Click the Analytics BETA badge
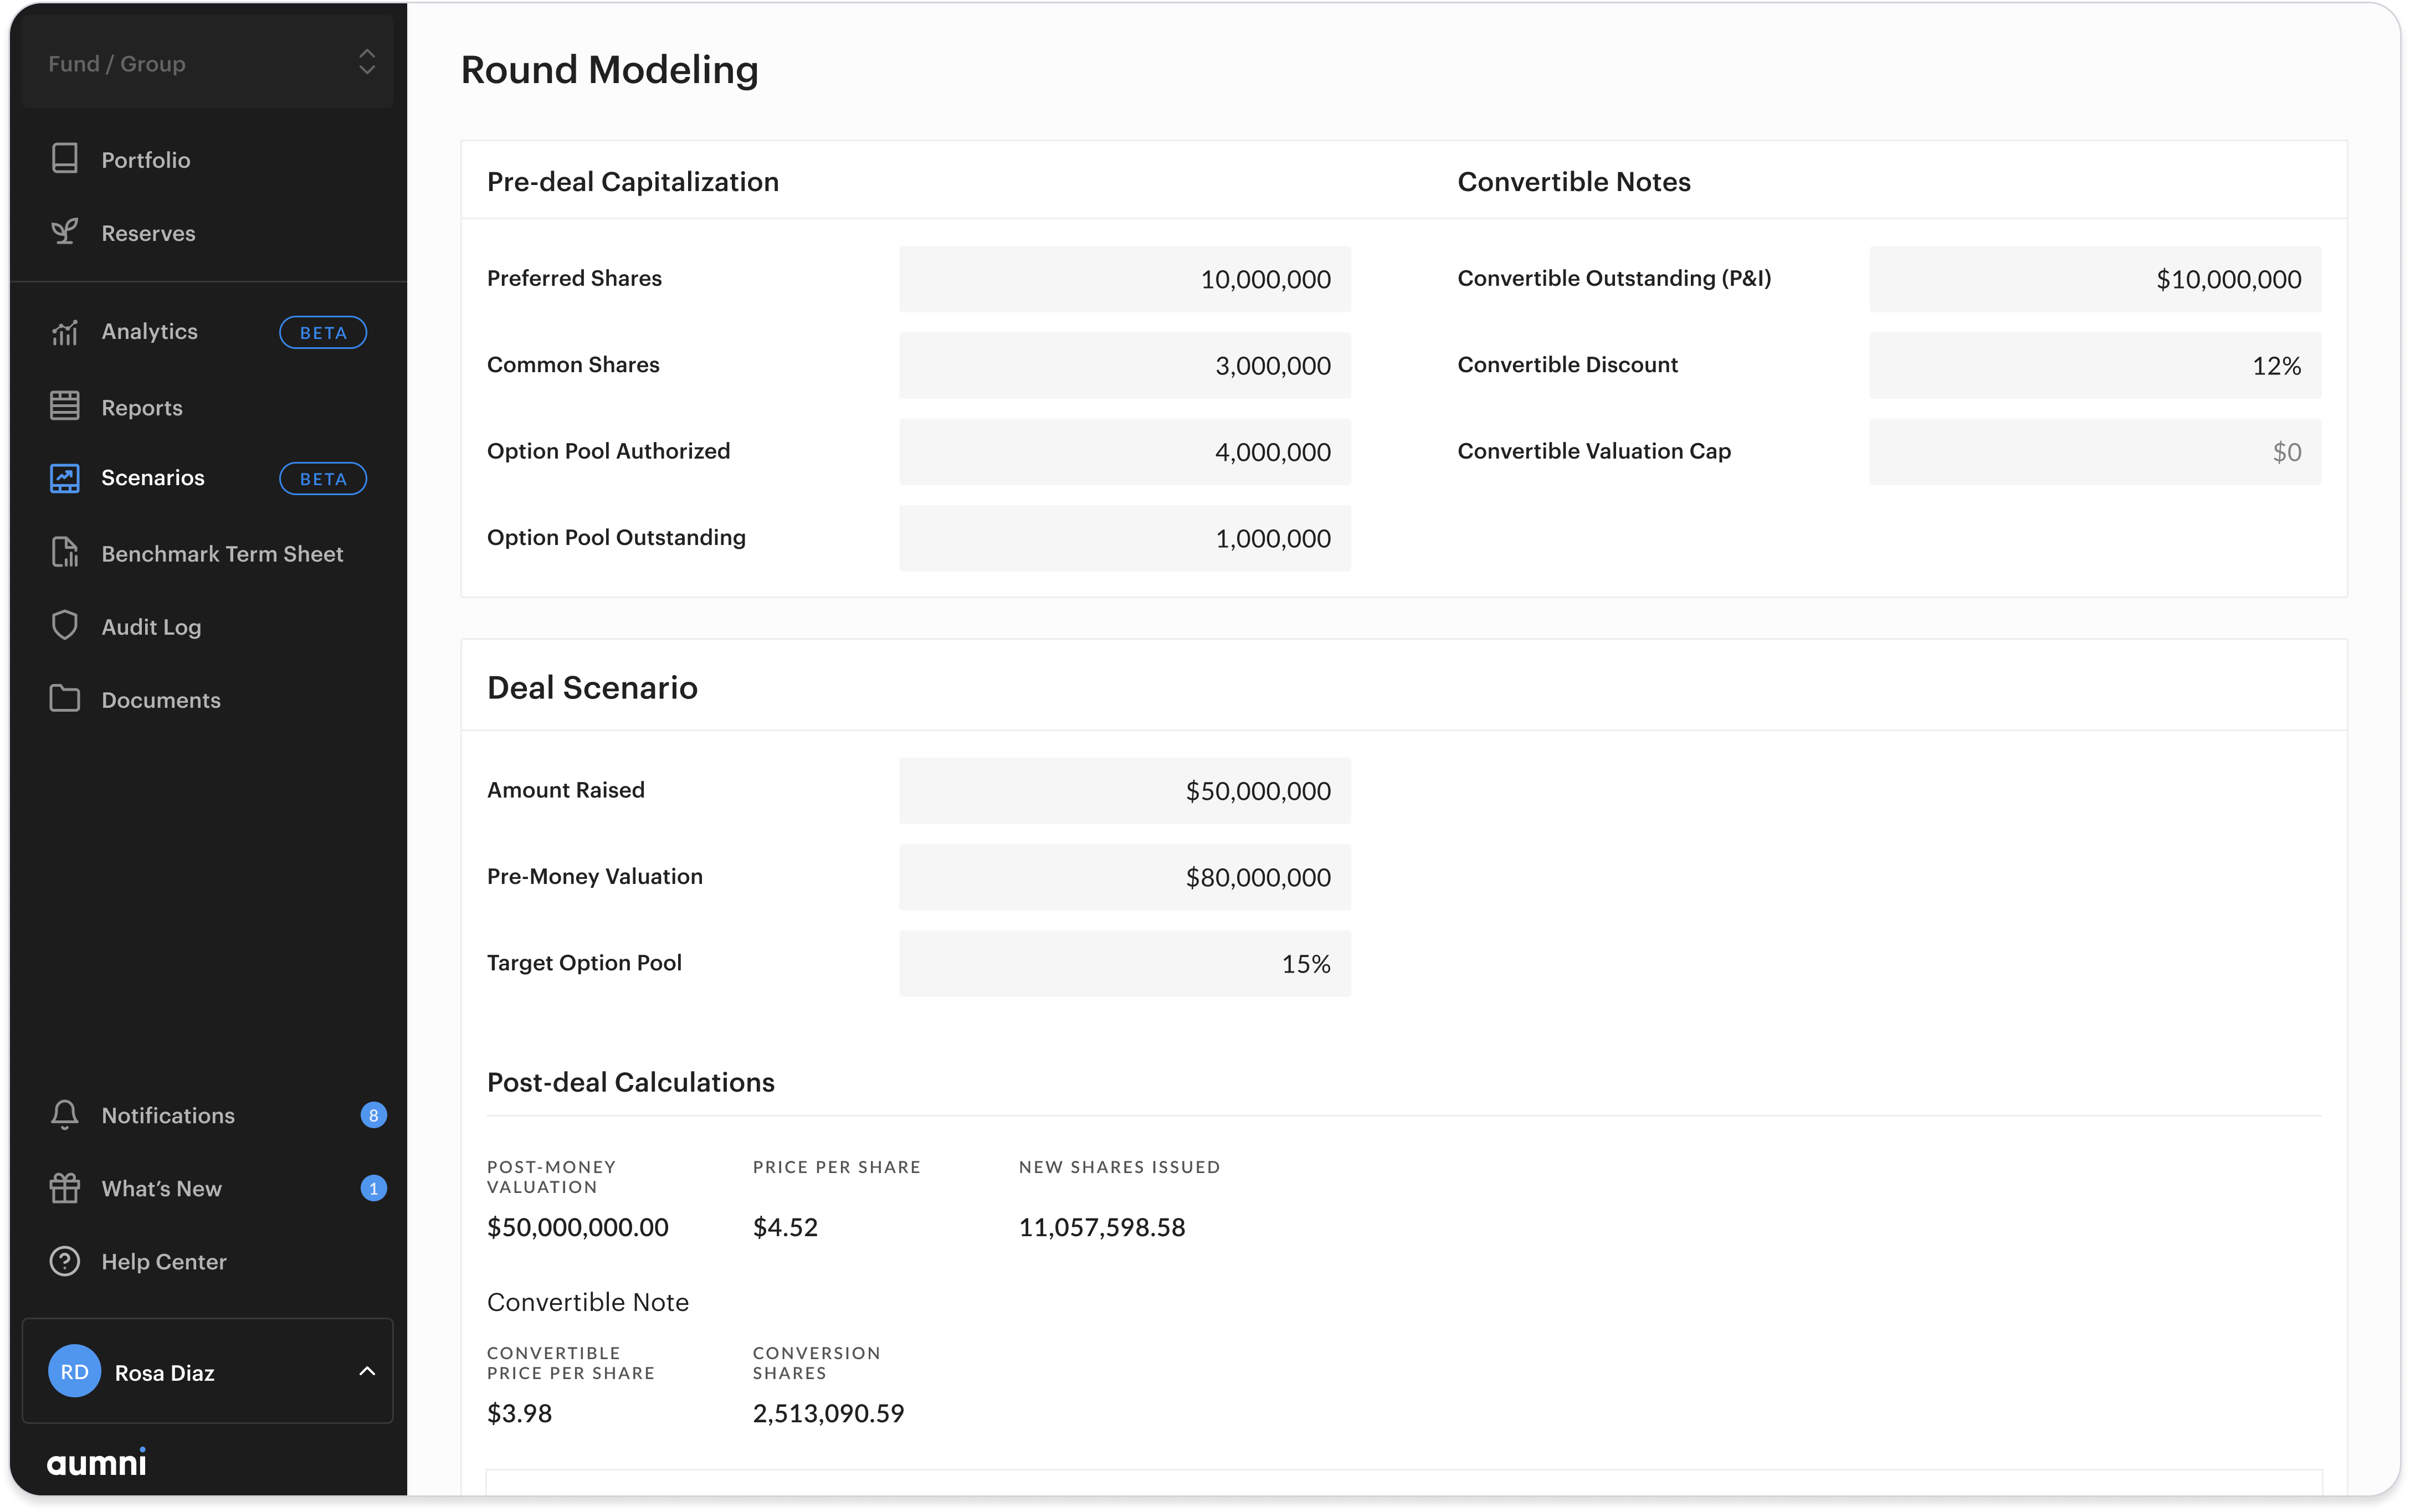 [x=323, y=332]
